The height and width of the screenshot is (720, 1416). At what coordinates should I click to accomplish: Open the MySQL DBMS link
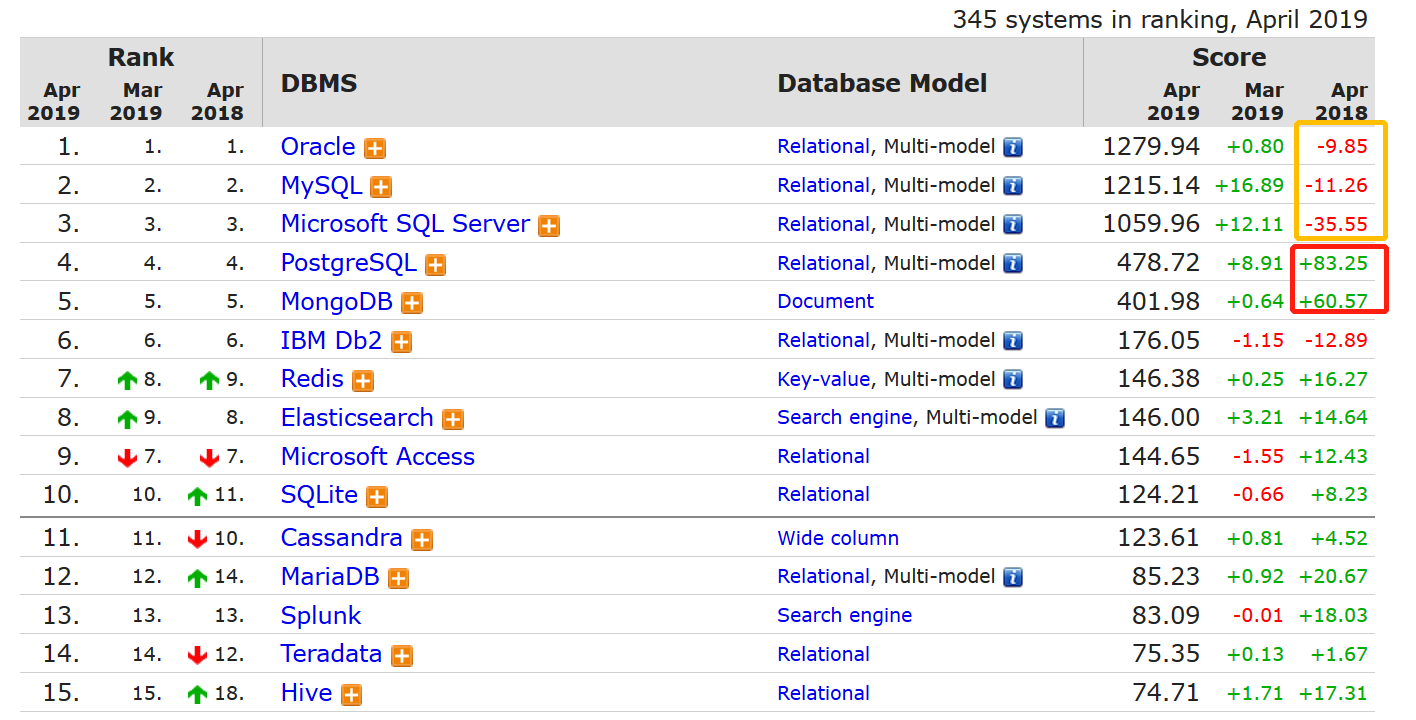tap(321, 186)
